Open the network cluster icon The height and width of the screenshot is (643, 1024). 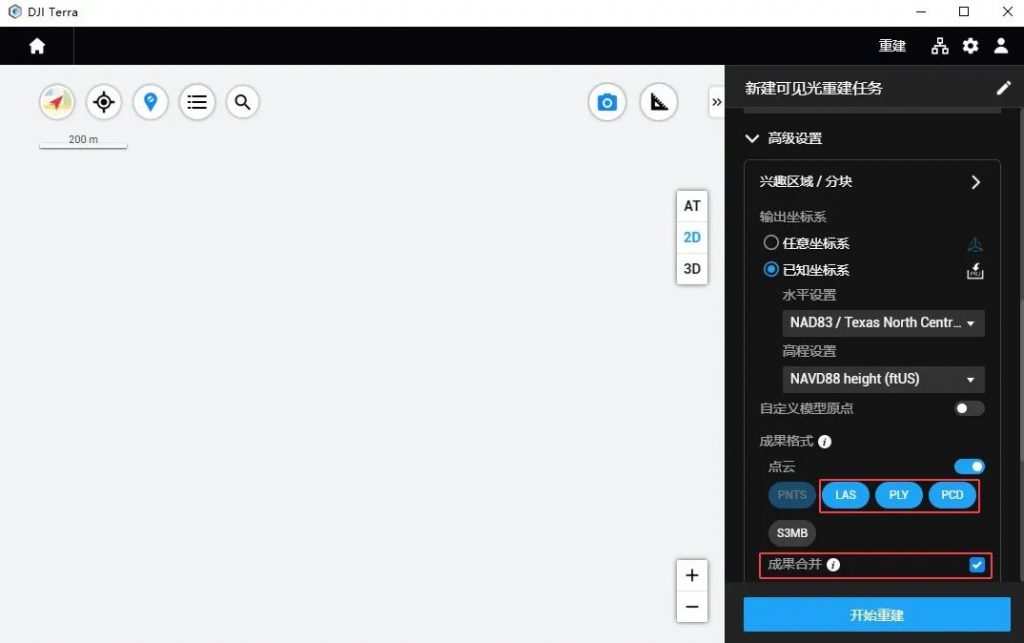[940, 46]
